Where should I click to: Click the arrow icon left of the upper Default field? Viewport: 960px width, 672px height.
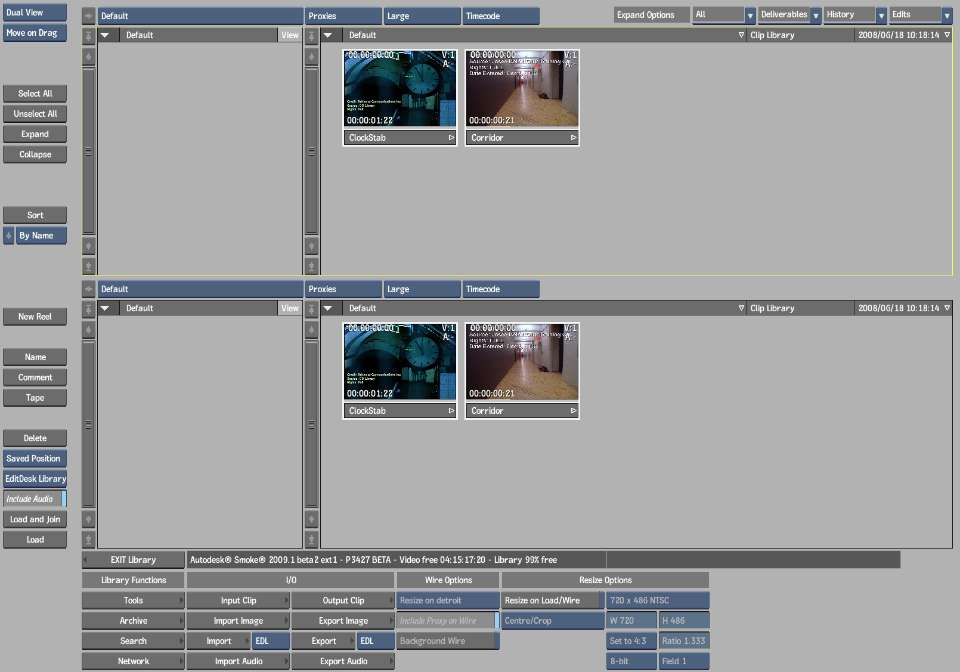[88, 16]
